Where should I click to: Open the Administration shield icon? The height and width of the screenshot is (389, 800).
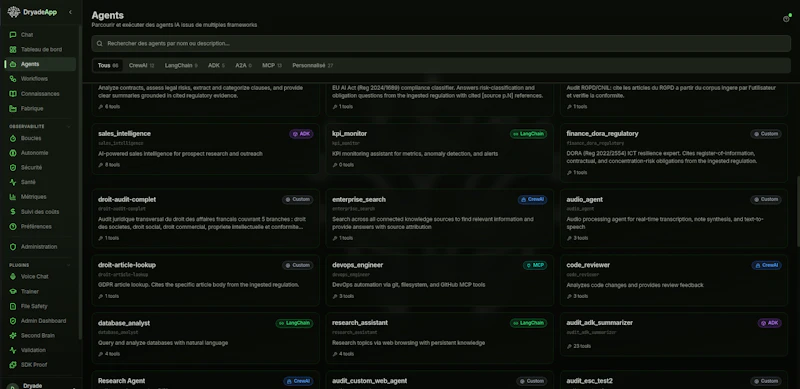point(13,247)
